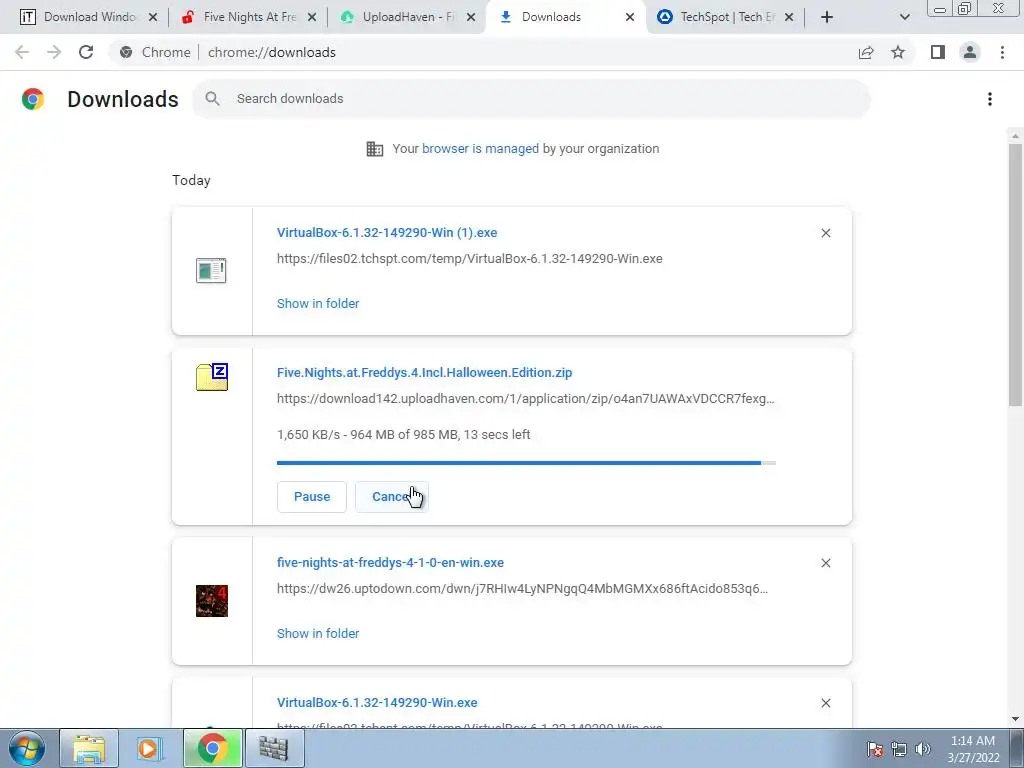Image resolution: width=1024 pixels, height=768 pixels.
Task: Click the scrollbar up arrow
Action: (1015, 136)
